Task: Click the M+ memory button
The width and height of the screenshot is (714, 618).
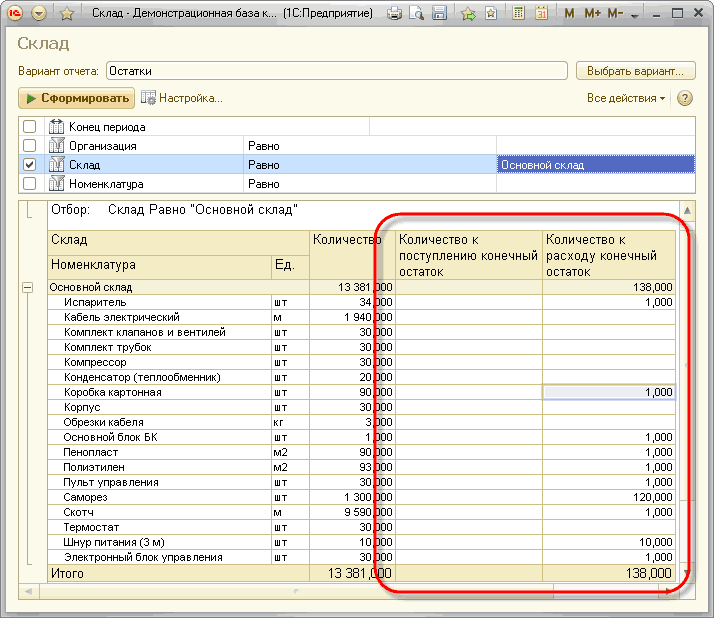Action: point(592,14)
